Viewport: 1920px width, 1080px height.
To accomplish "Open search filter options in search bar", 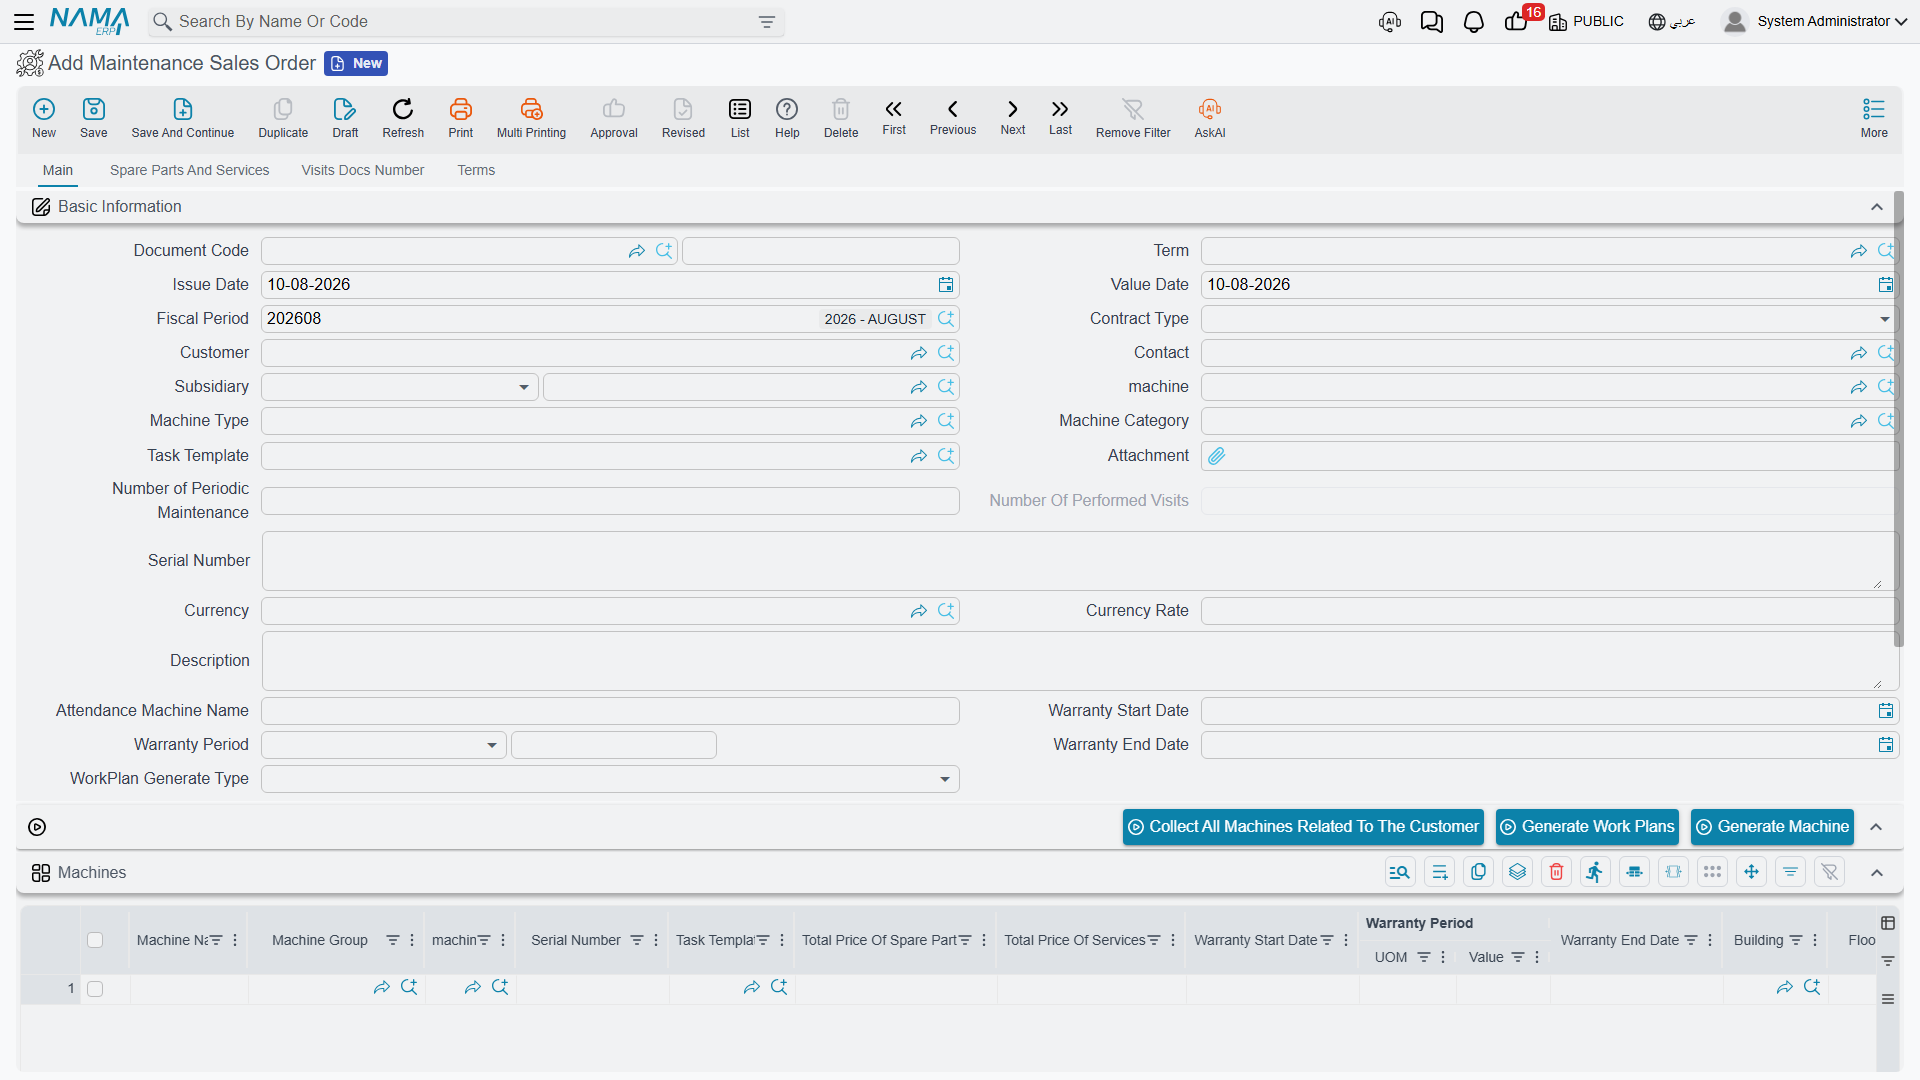I will (x=766, y=22).
